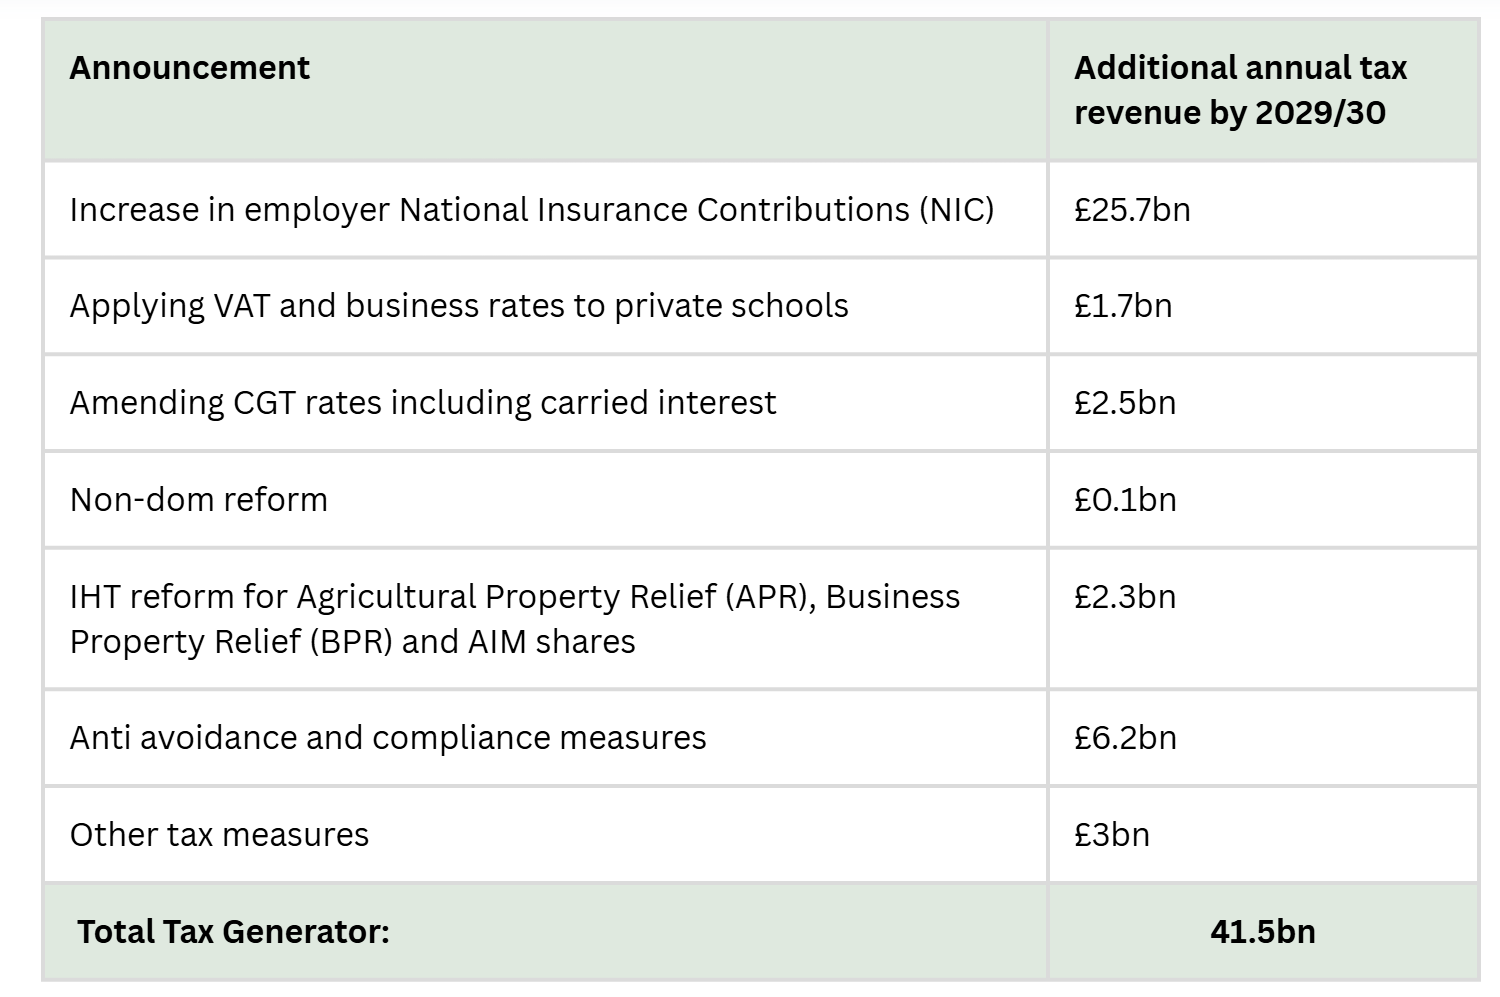This screenshot has height=997, width=1500.
Task: Click the revenue by 2029/30 header line
Action: tap(1230, 113)
